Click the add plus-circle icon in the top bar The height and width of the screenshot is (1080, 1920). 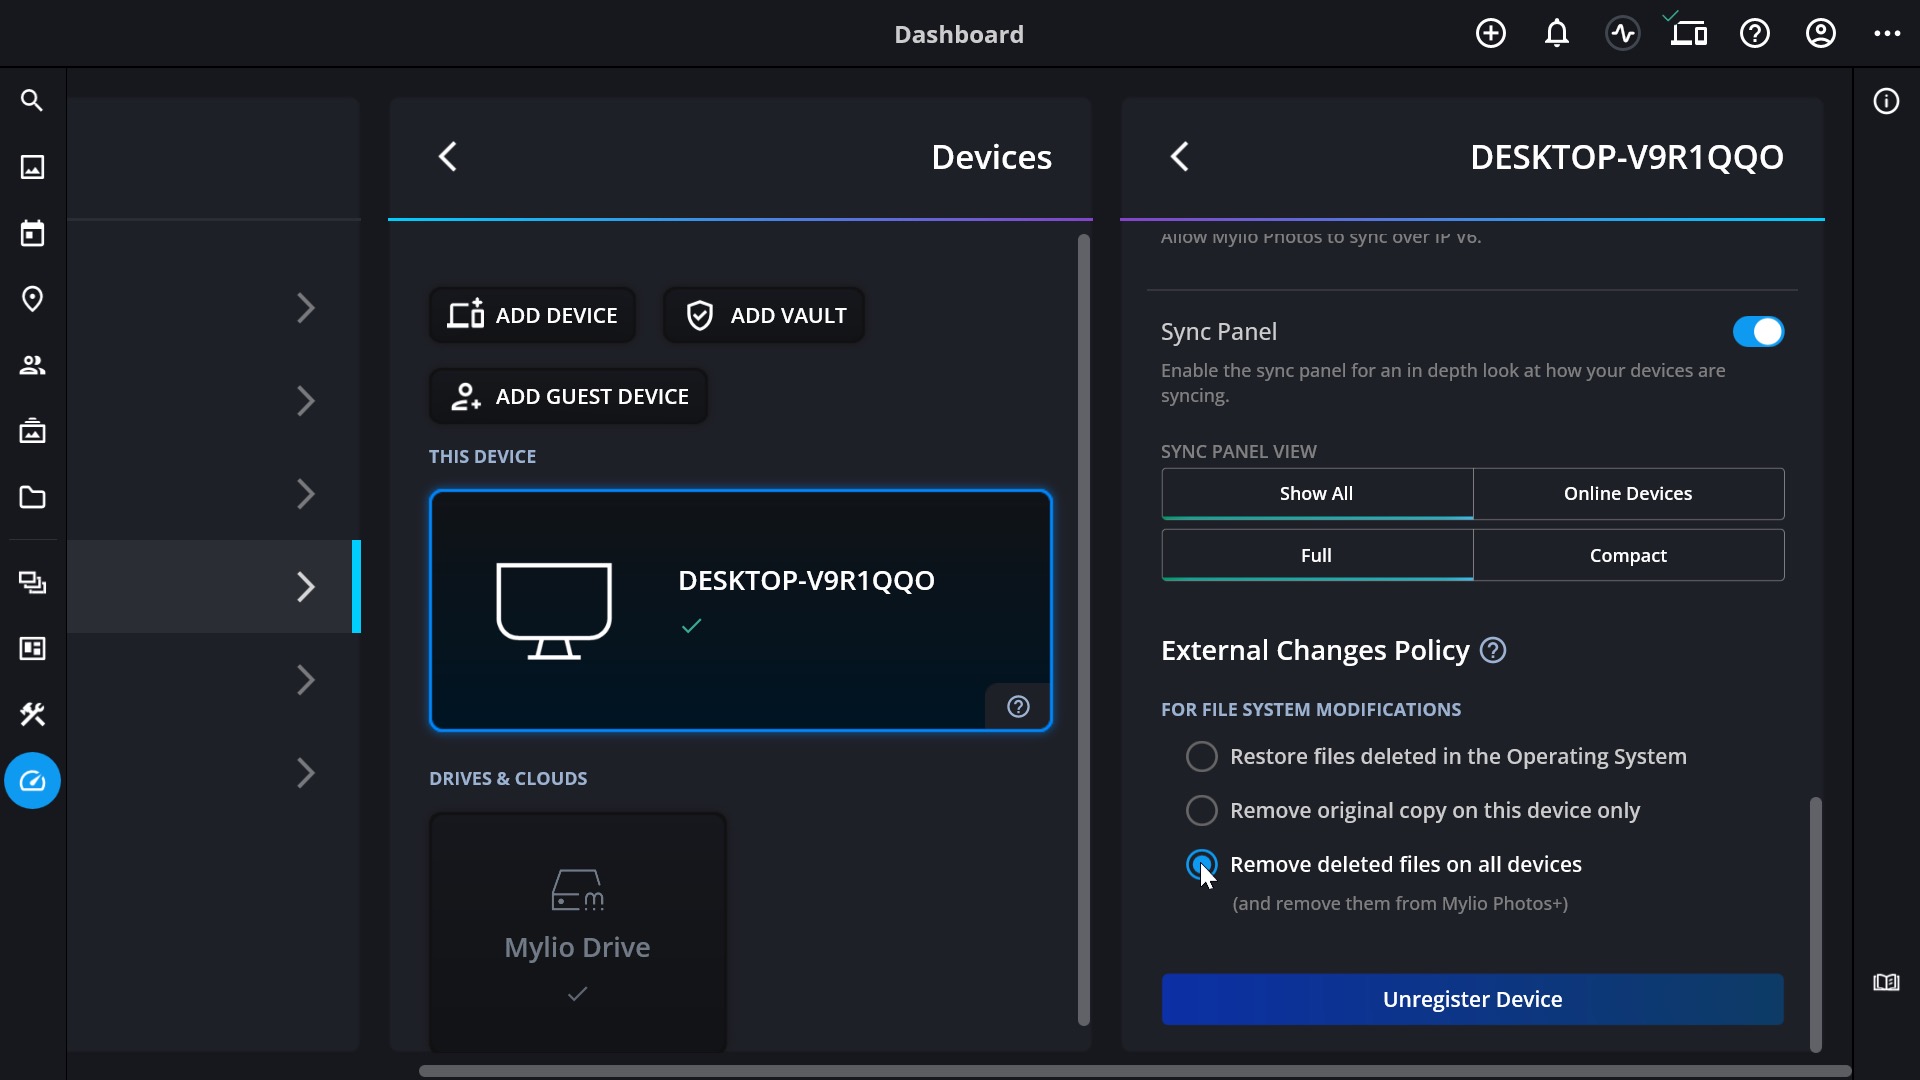coord(1490,34)
